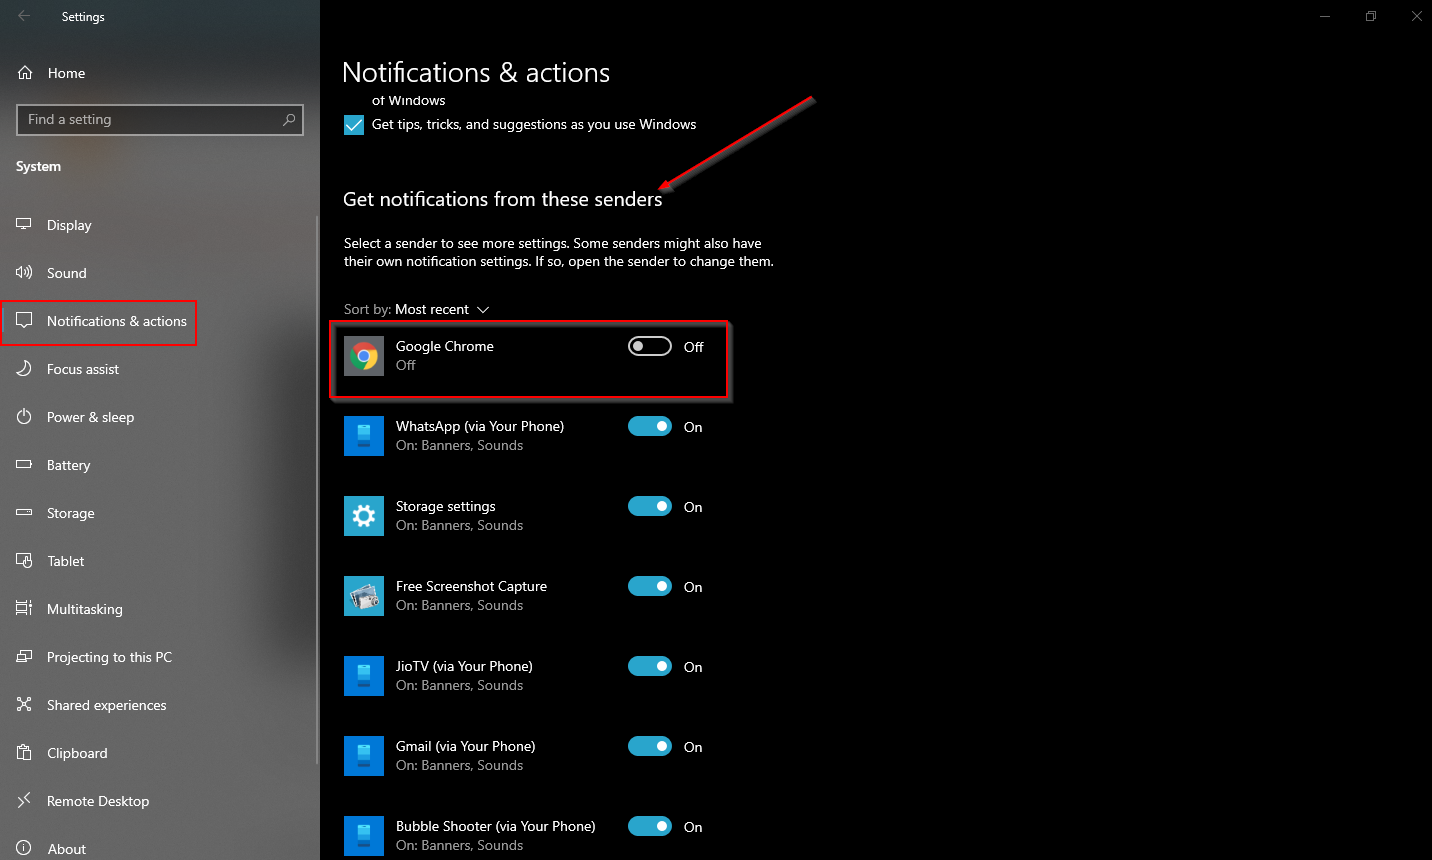The height and width of the screenshot is (860, 1432).
Task: Click the Bubble Shooter sender icon
Action: click(x=364, y=836)
